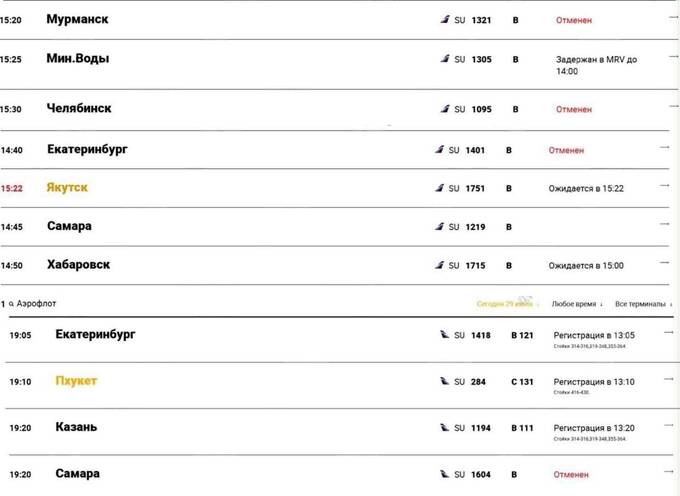680x496 pixels.
Task: Open details arrow for Хабаровск SU 1715
Action: [665, 262]
